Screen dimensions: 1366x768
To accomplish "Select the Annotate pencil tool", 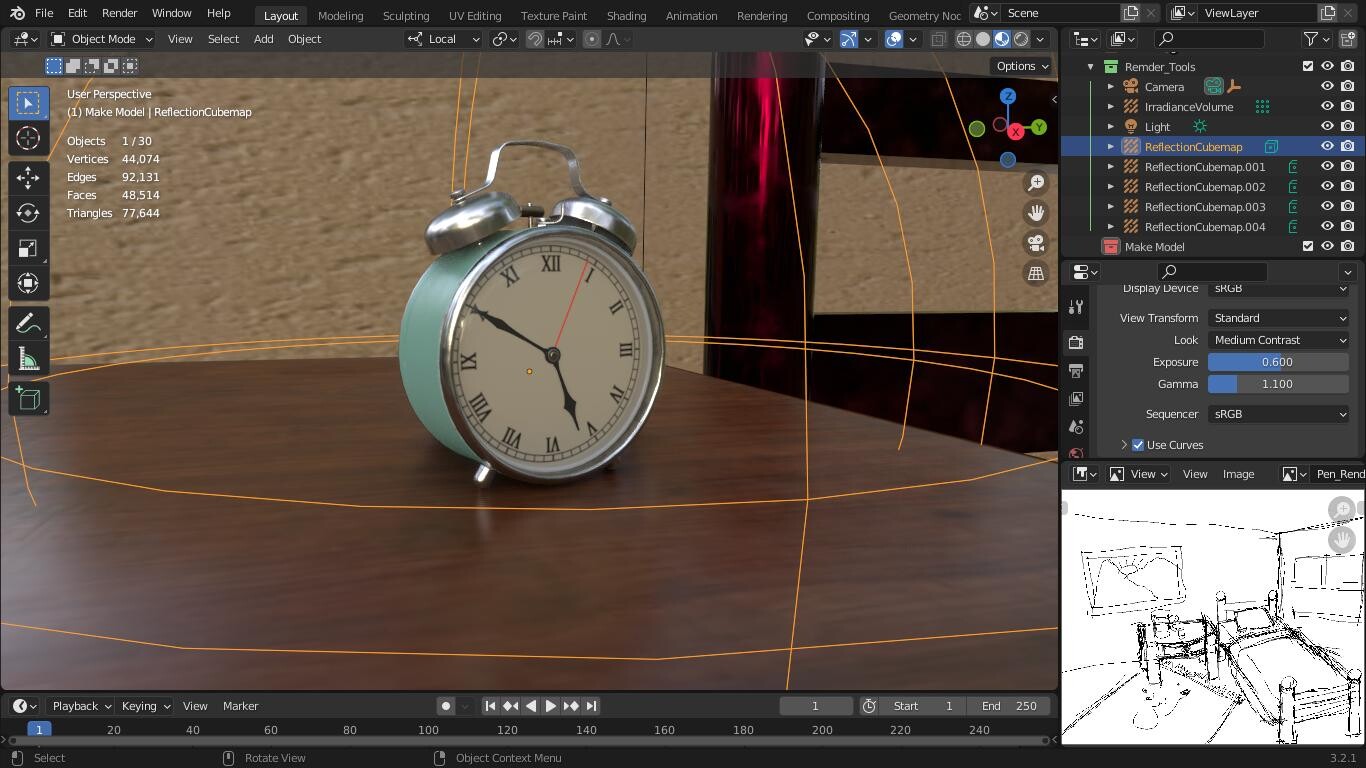I will click(28, 324).
